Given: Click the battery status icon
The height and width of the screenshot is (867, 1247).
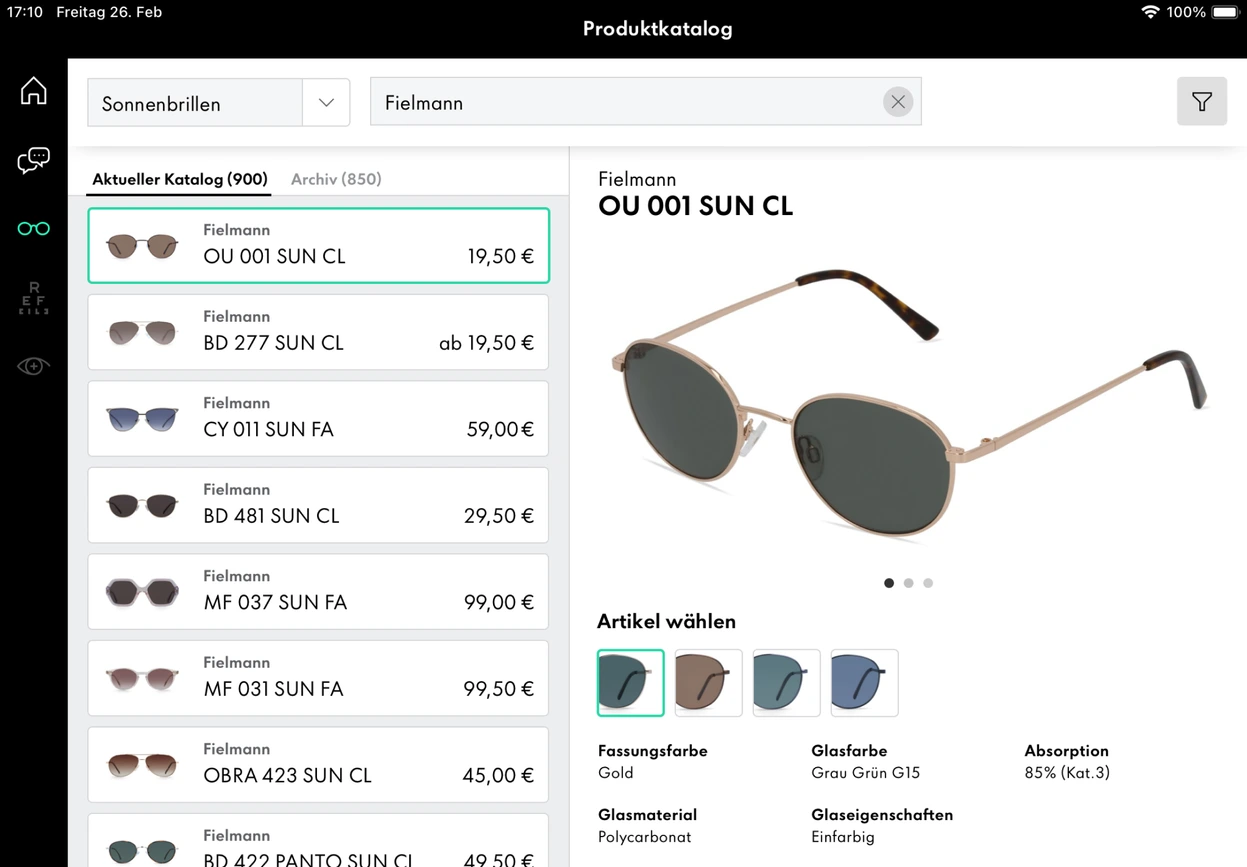Looking at the screenshot, I should (1225, 12).
